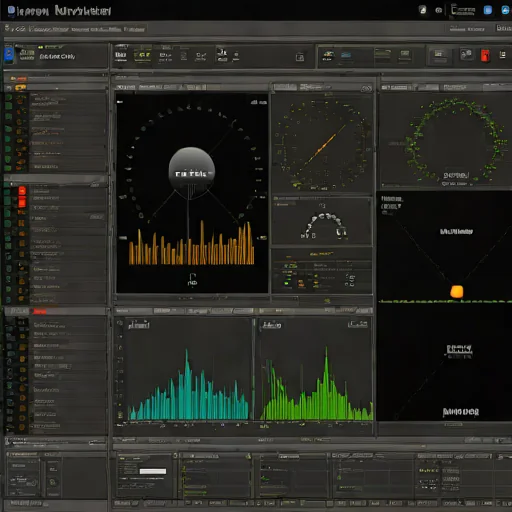512x512 pixels.
Task: Click the window icon at the main toolbar's right end
Action: pos(300,57)
